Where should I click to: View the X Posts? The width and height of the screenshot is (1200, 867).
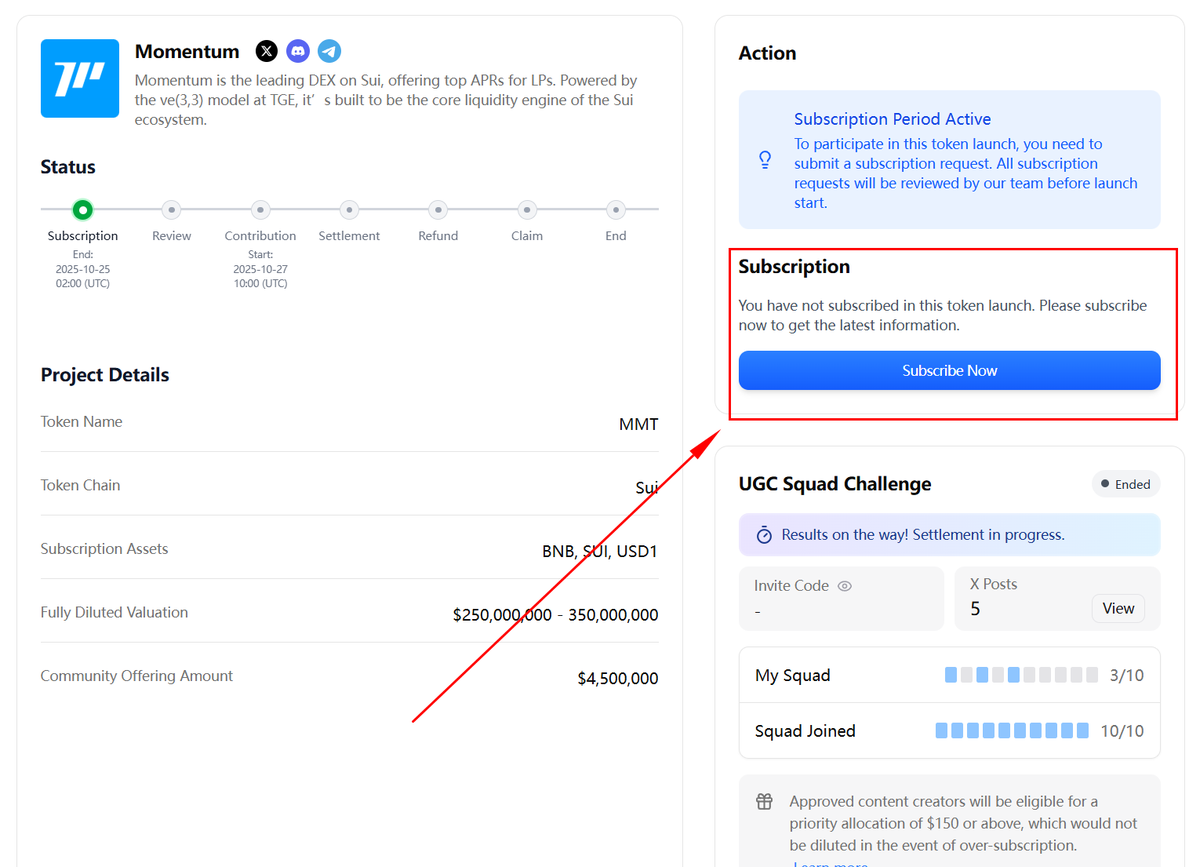1118,608
